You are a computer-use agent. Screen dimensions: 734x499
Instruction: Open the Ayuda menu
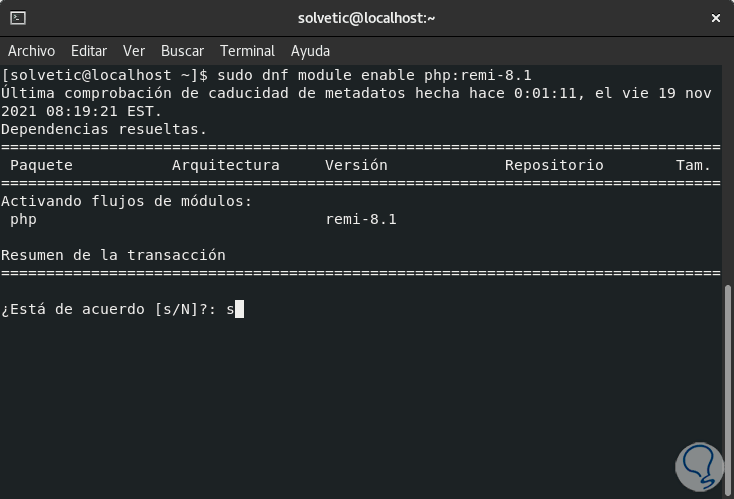(310, 51)
